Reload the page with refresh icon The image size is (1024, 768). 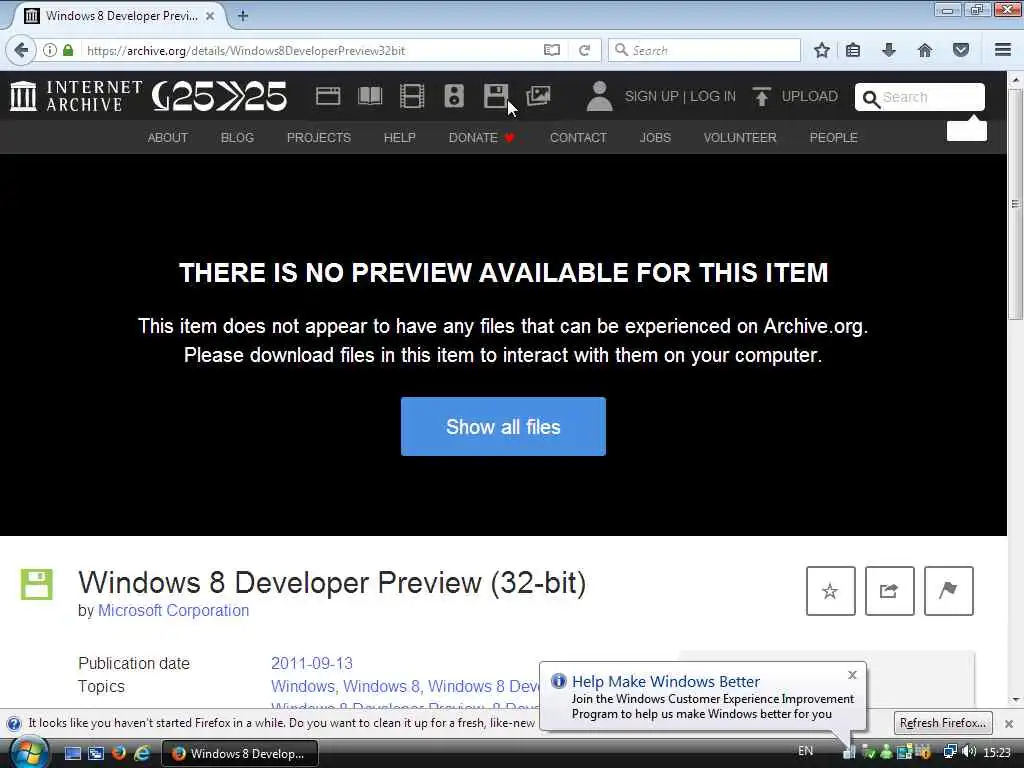pyautogui.click(x=584, y=50)
